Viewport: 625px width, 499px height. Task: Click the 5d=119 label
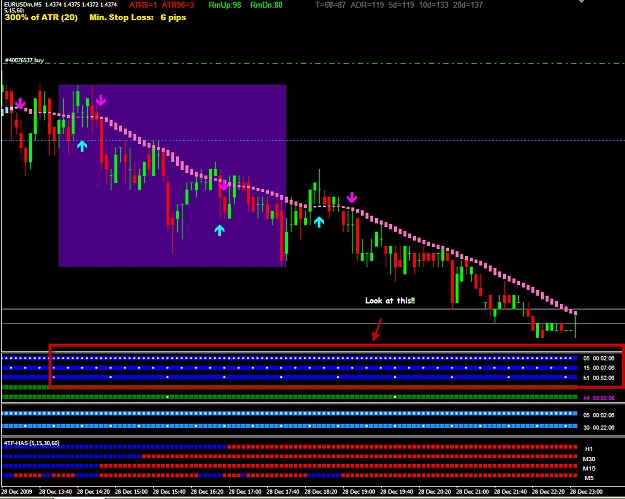pos(401,5)
